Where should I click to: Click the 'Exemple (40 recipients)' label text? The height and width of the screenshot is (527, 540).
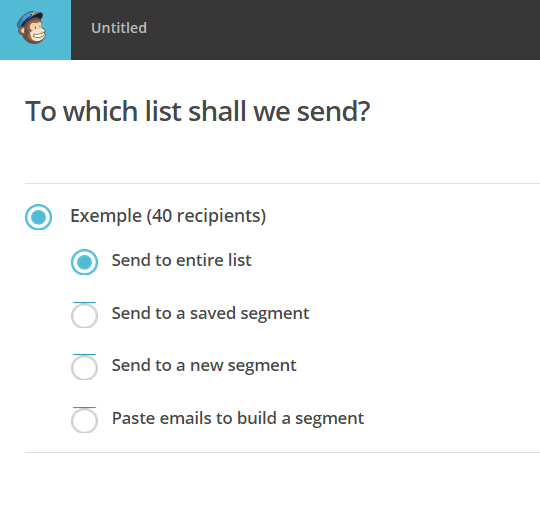coord(168,216)
